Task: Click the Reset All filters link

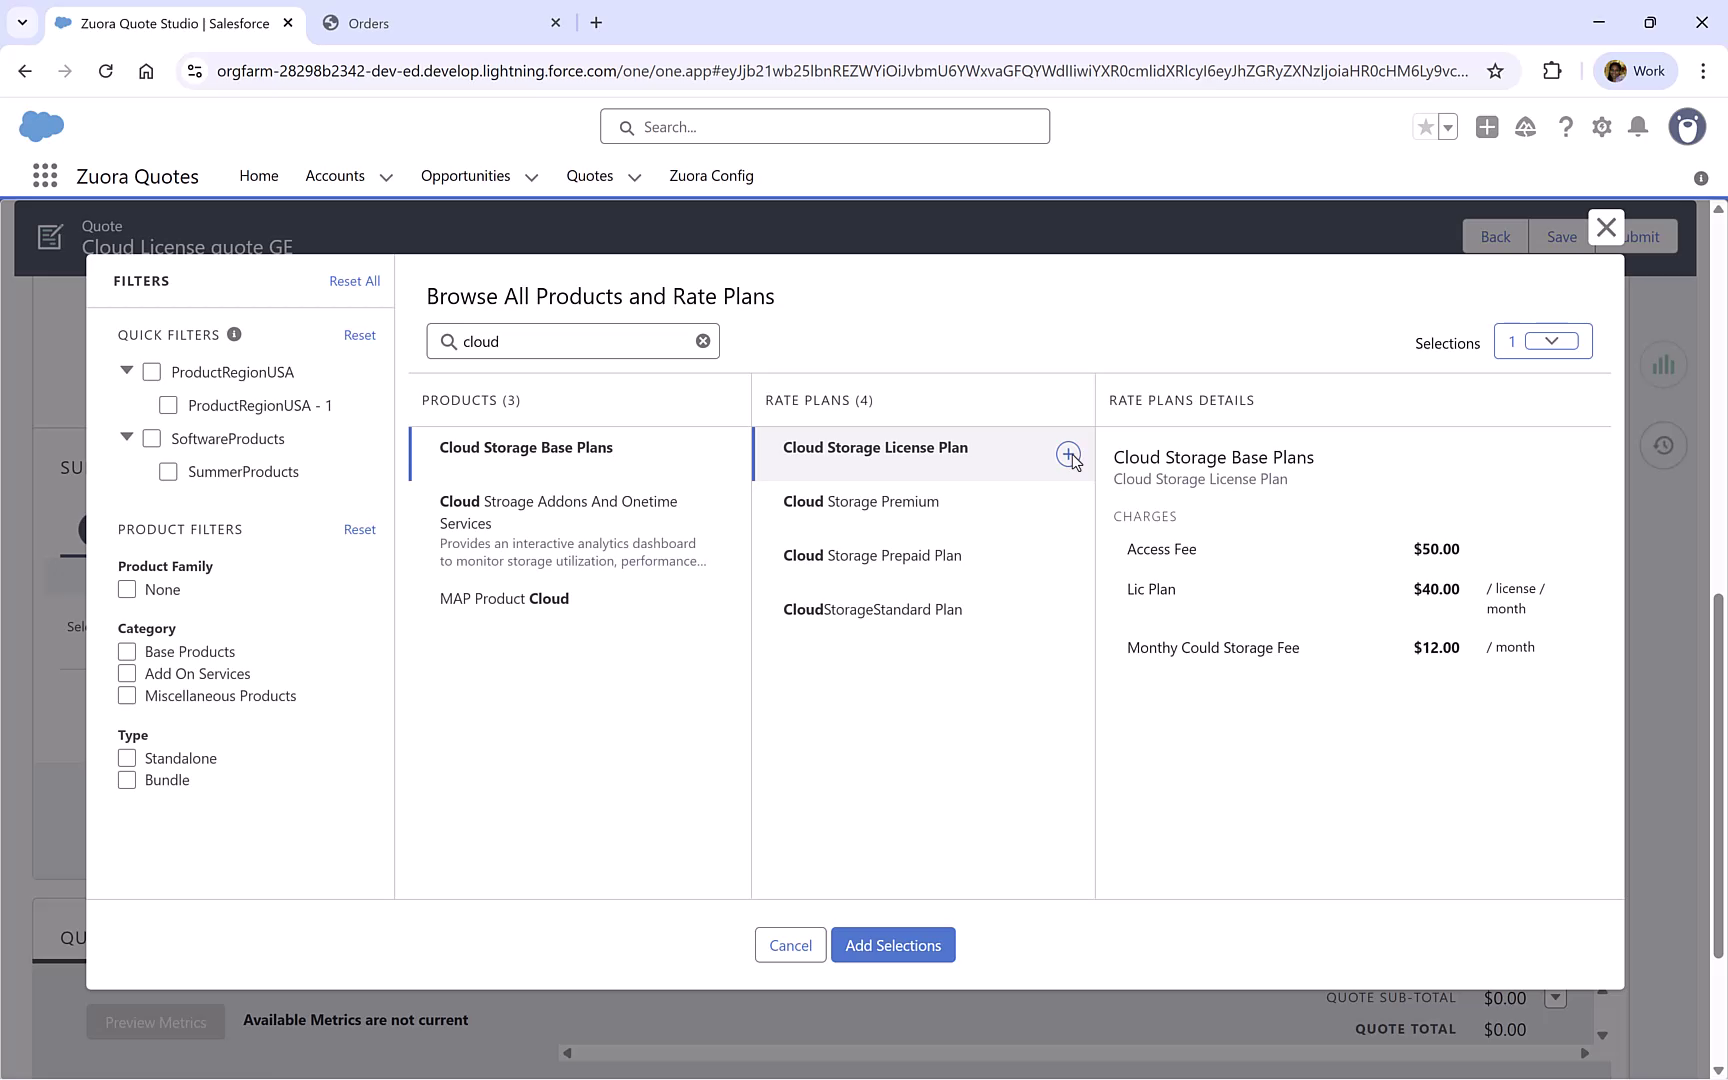Action: [x=354, y=281]
